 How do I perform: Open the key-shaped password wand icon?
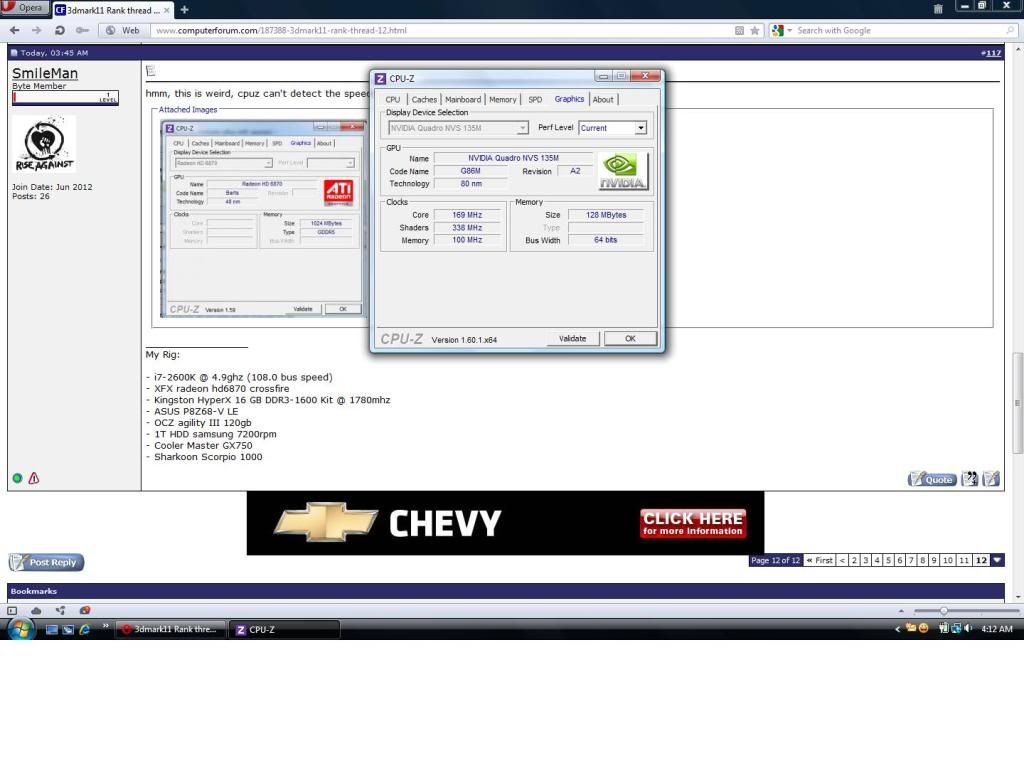[82, 30]
